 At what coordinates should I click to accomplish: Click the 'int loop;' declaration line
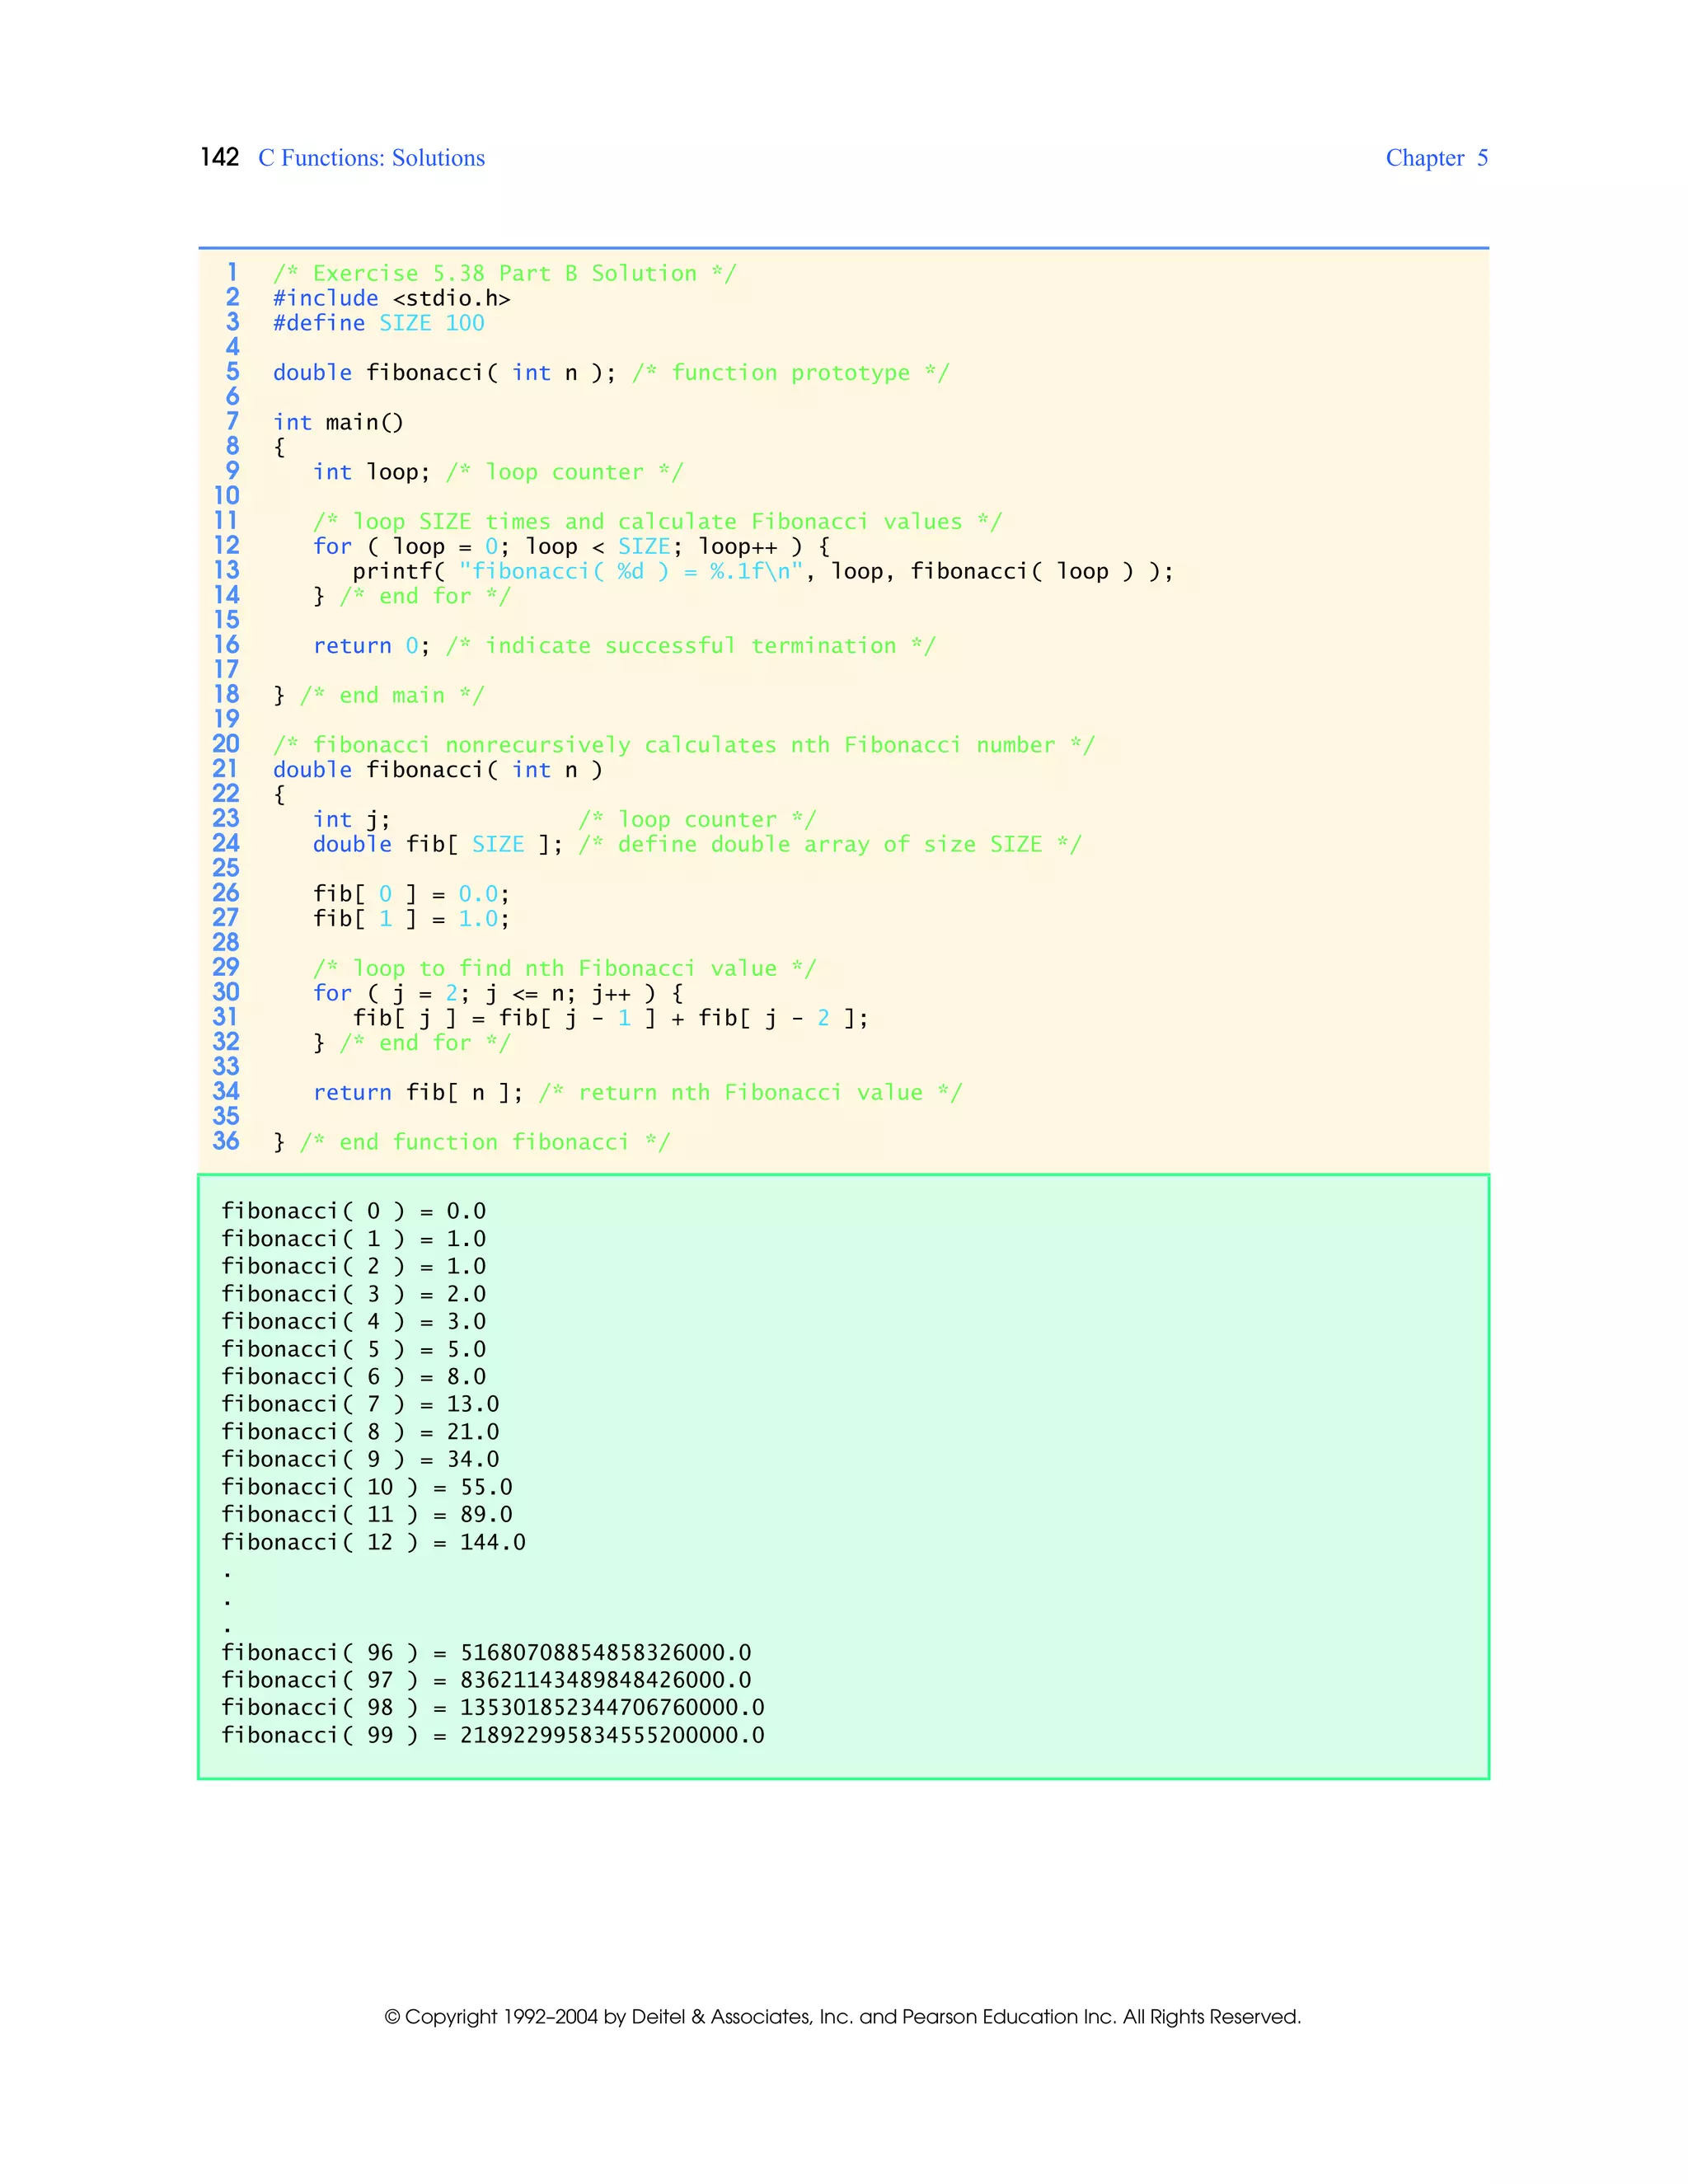[498, 472]
